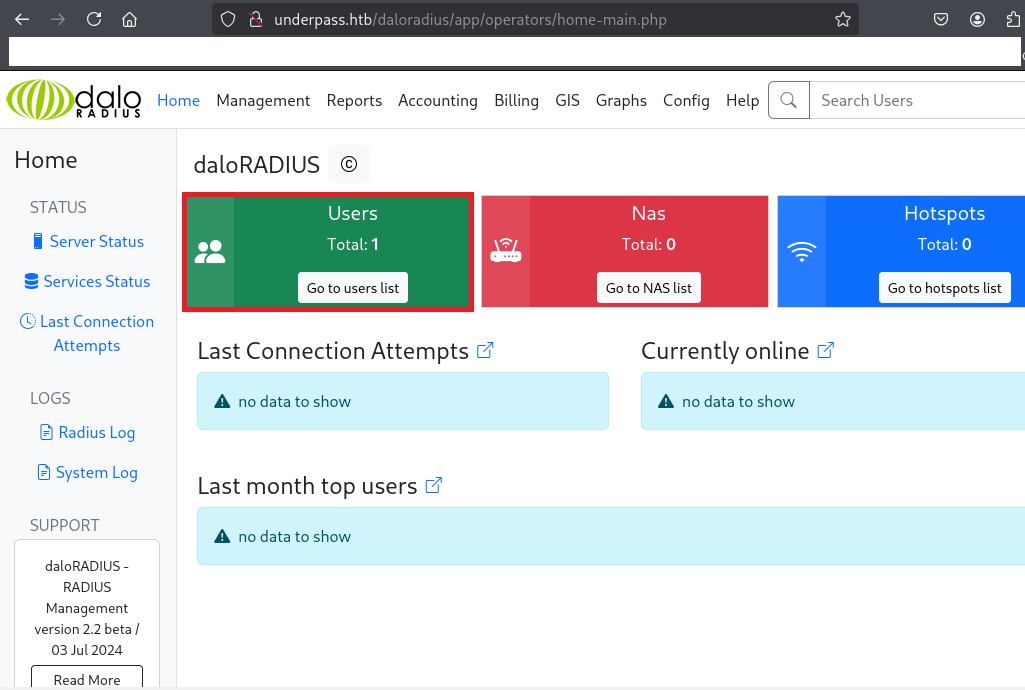The image size is (1025, 690).
Task: Open external link beside Currently online
Action: 826,351
